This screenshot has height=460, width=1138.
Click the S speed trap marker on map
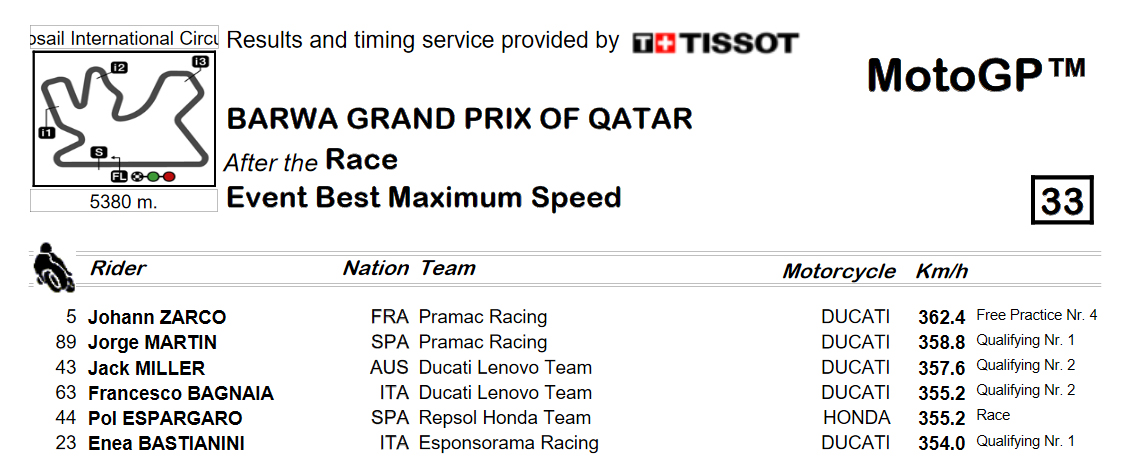[x=99, y=152]
